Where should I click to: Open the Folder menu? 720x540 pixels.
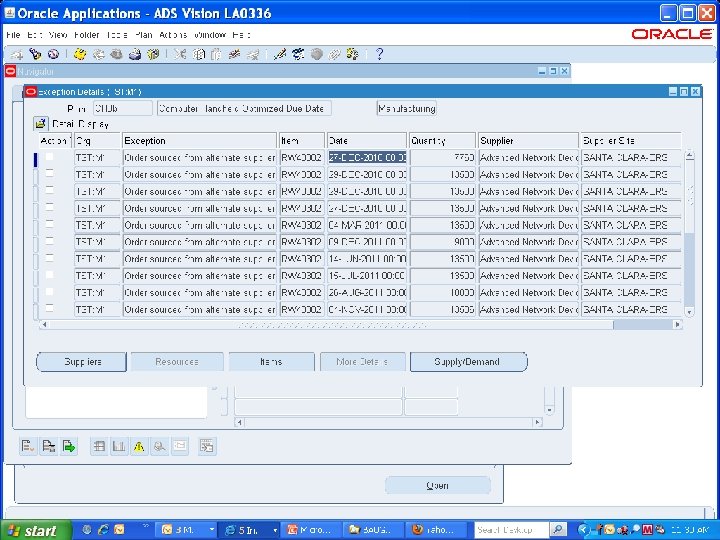[86, 35]
